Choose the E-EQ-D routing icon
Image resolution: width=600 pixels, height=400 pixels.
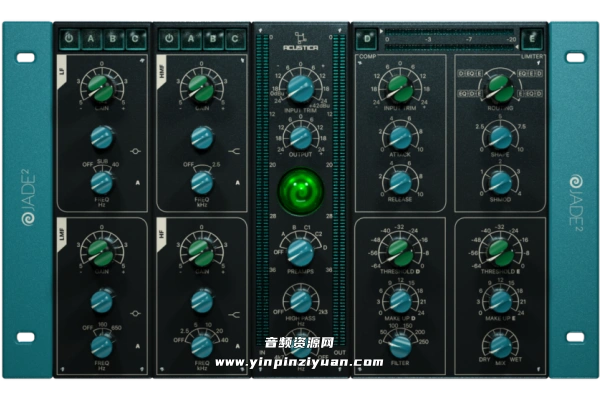point(530,93)
